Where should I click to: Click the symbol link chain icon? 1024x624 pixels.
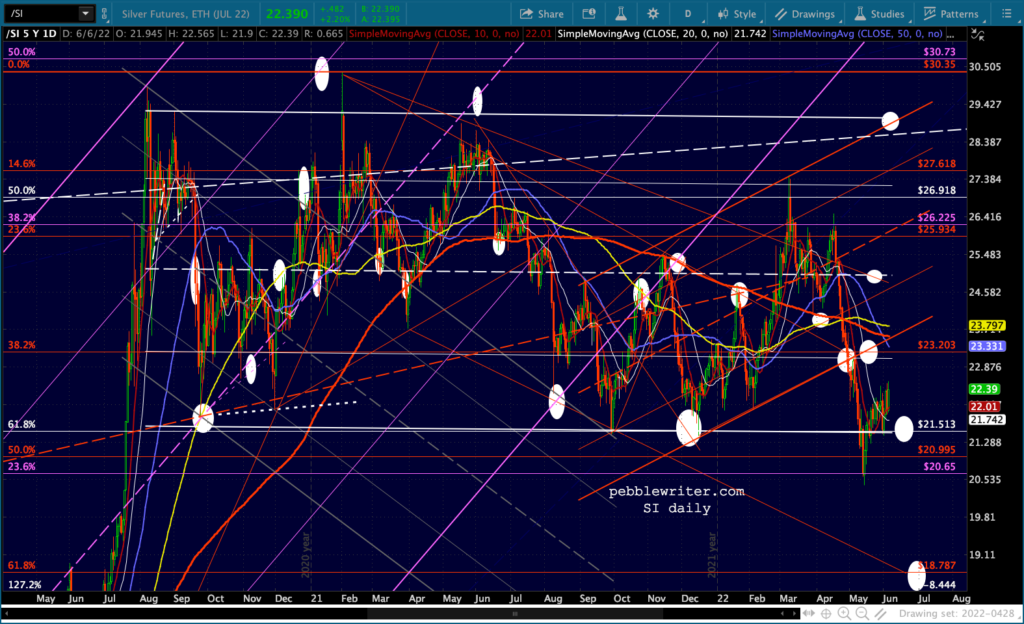(104, 13)
